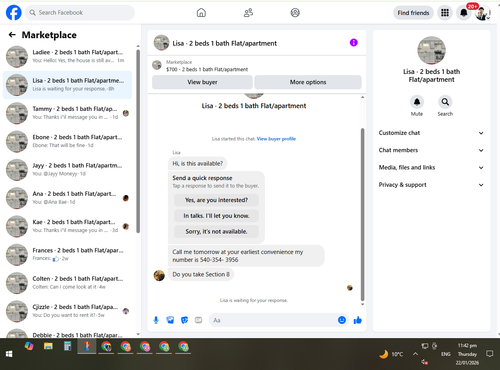Open Windows Start menu

pos(9,354)
